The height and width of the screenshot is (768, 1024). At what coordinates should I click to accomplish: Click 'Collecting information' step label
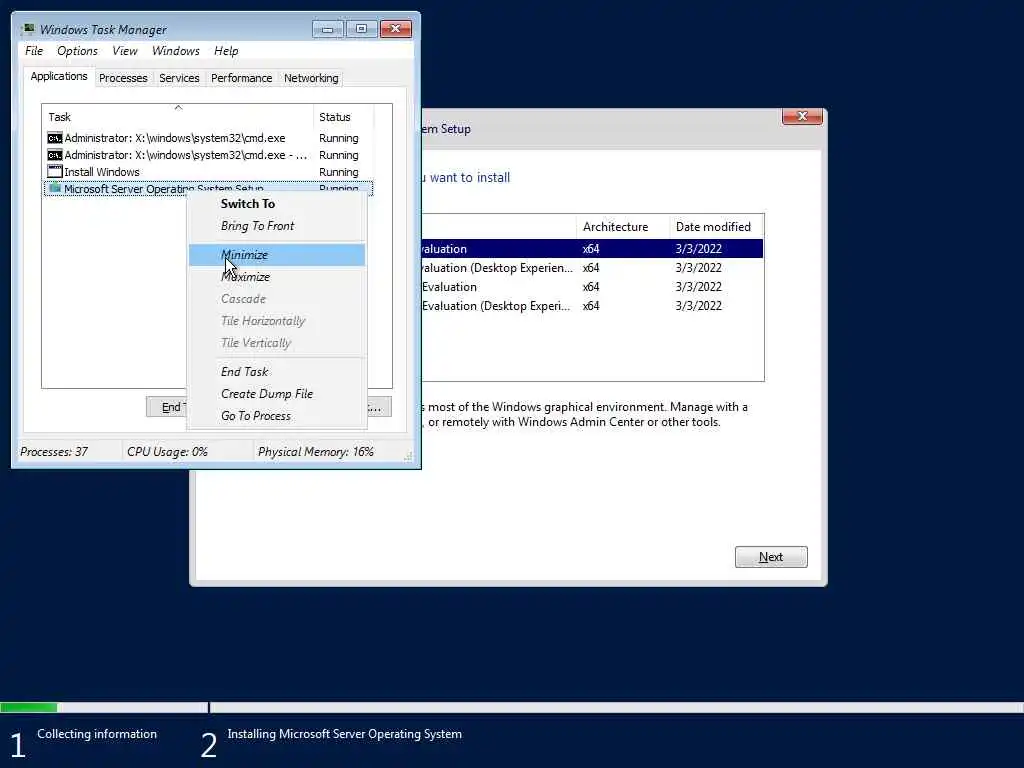coord(97,734)
